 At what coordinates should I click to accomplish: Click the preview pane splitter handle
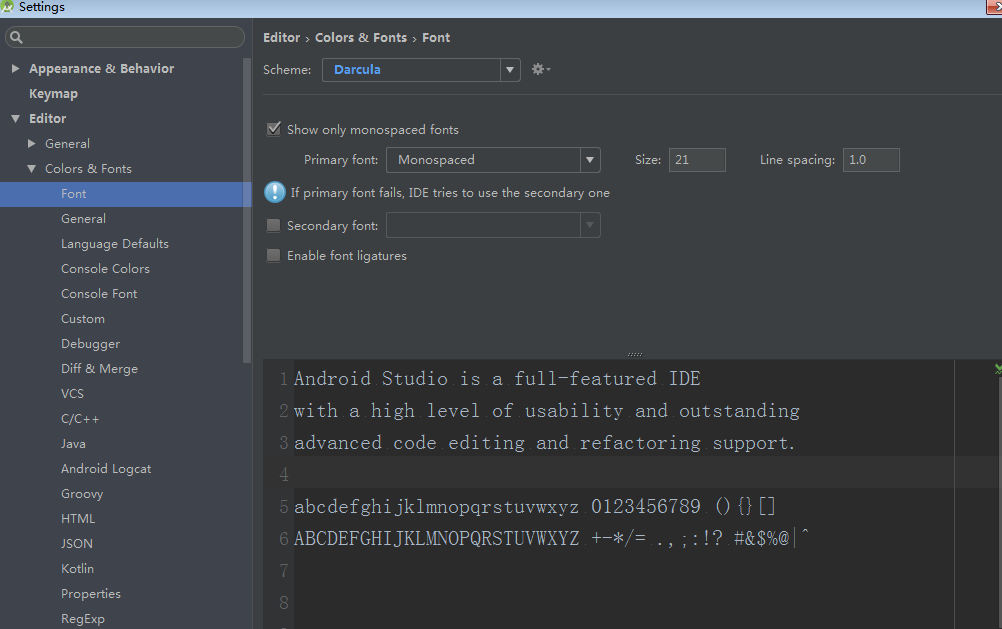click(635, 354)
